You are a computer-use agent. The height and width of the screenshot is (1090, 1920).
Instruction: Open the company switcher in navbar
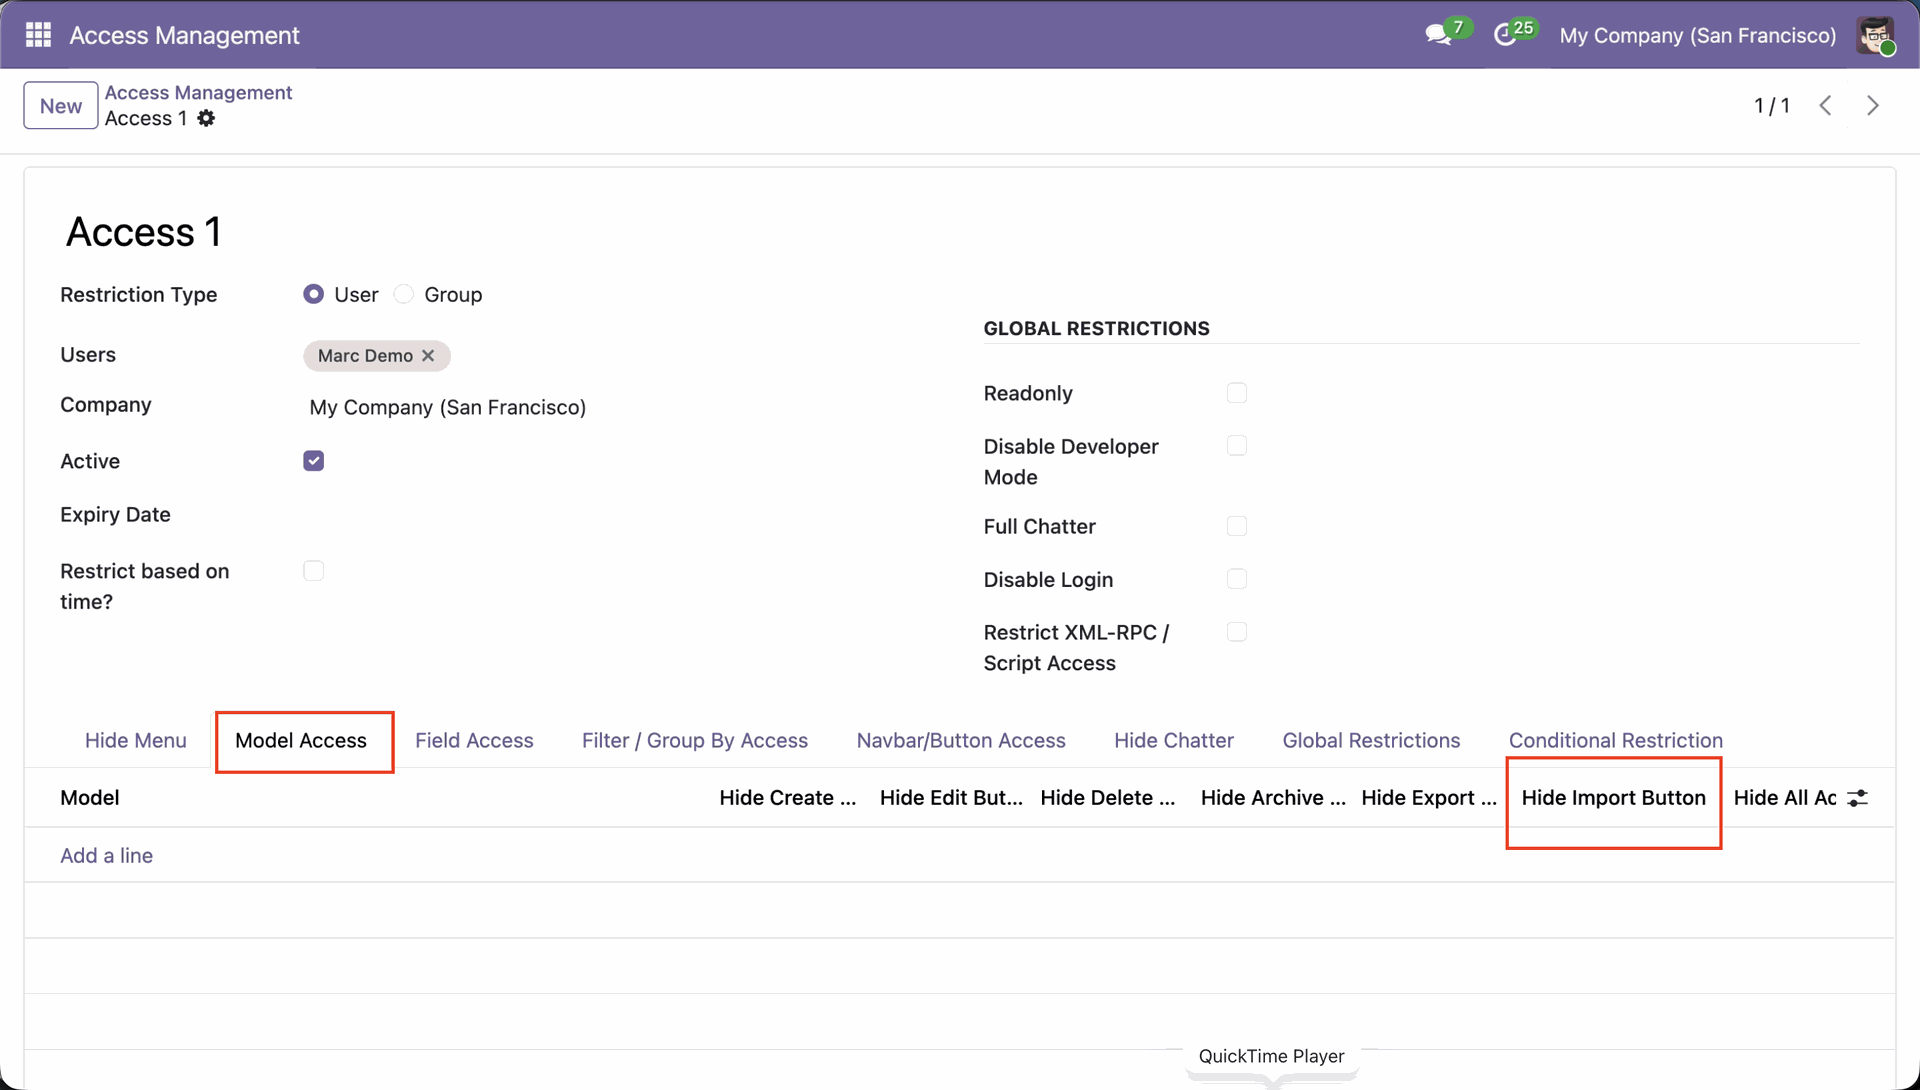(1697, 35)
